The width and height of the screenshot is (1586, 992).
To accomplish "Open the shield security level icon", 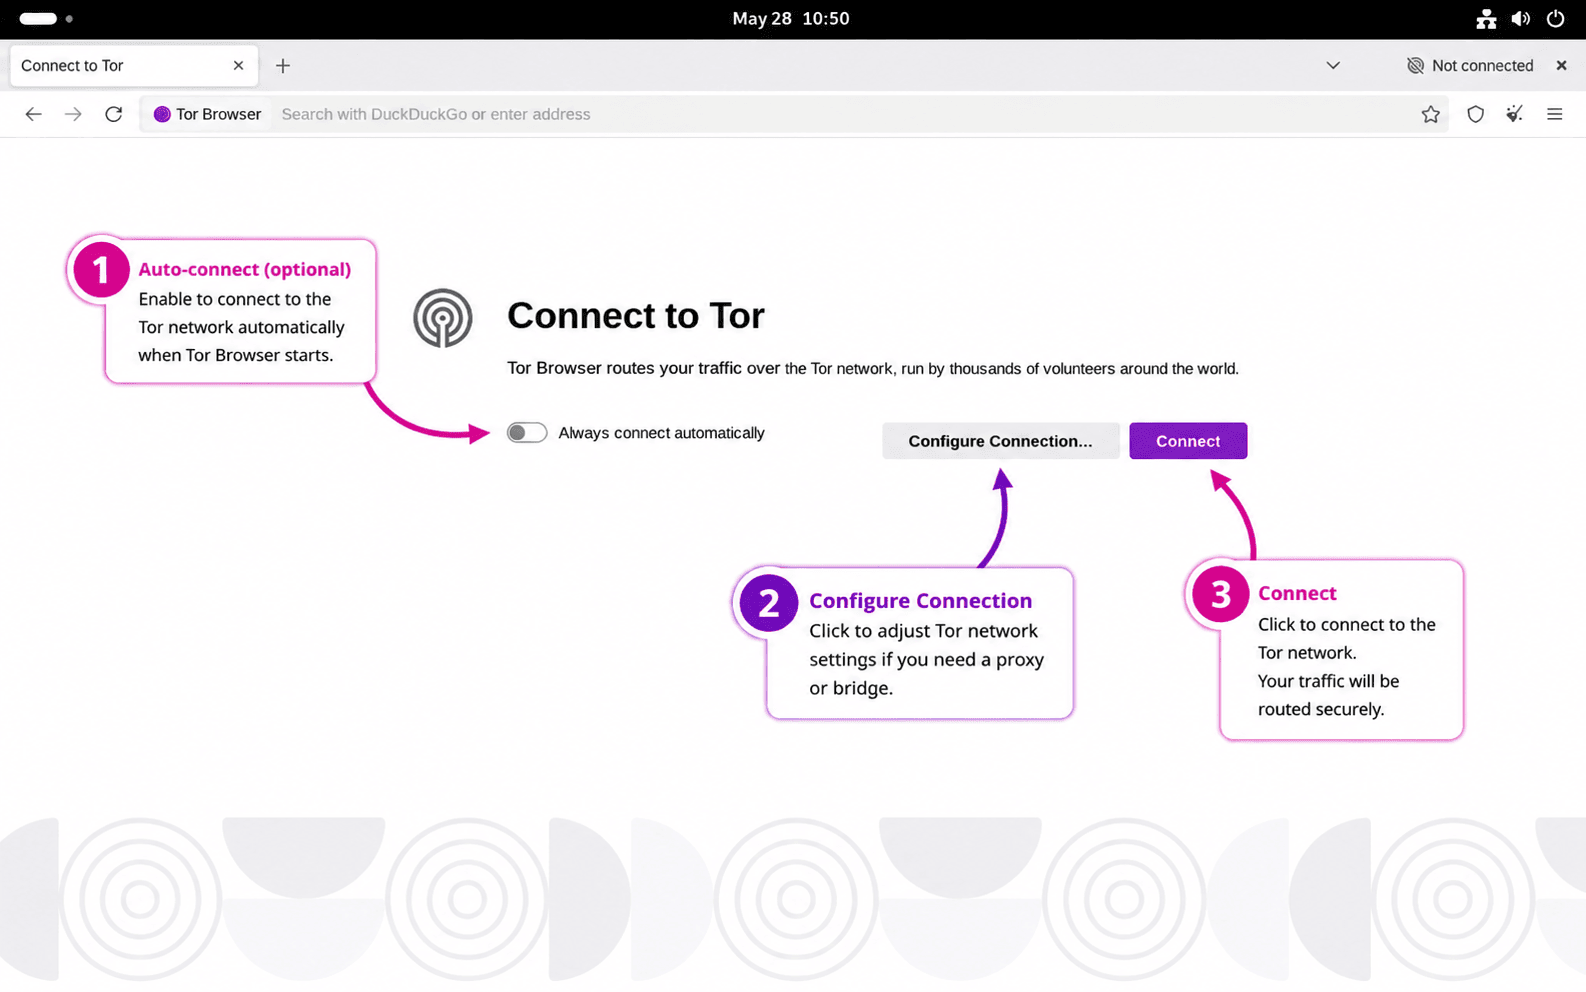I will click(1475, 114).
